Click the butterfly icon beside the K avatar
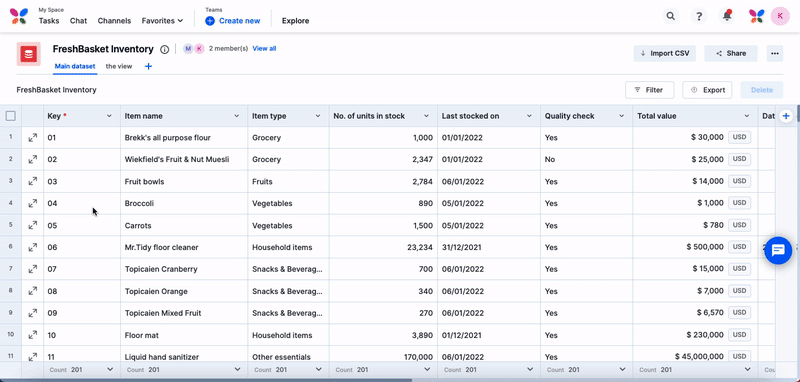 tap(757, 16)
